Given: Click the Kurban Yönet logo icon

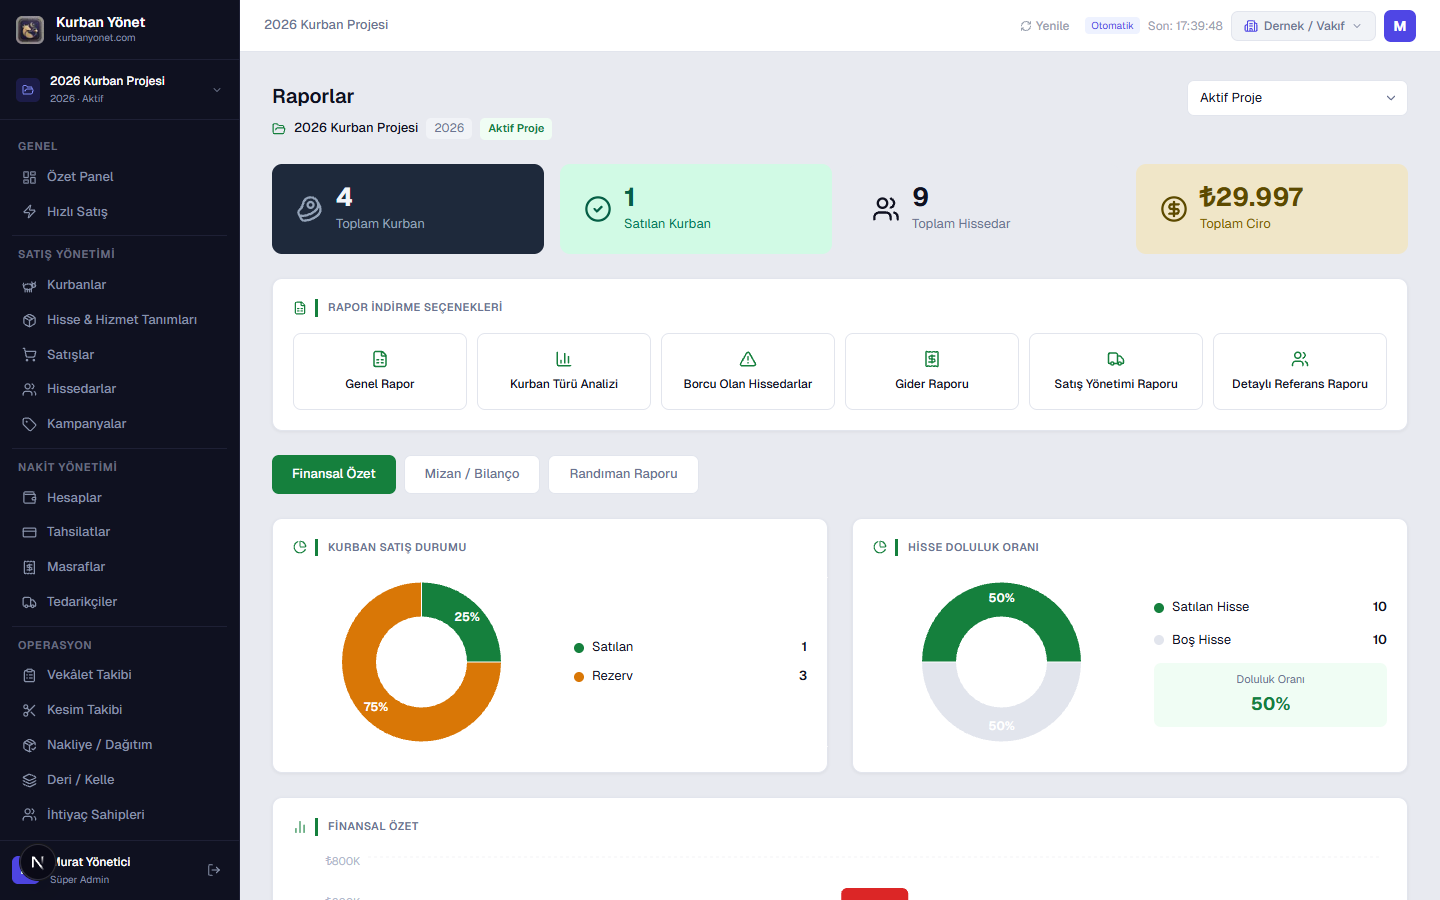Looking at the screenshot, I should [30, 30].
